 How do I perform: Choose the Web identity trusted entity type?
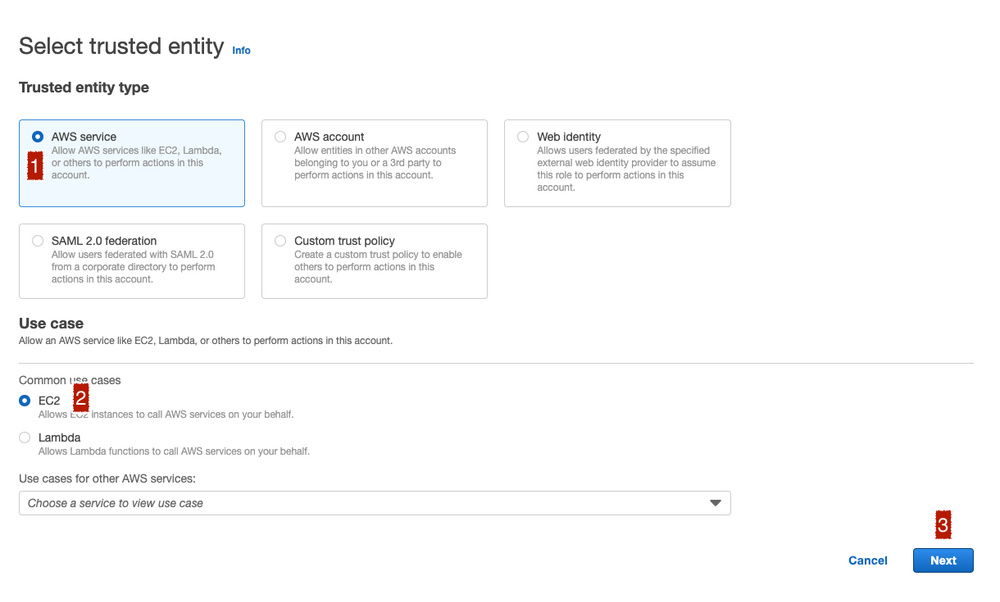(x=522, y=137)
